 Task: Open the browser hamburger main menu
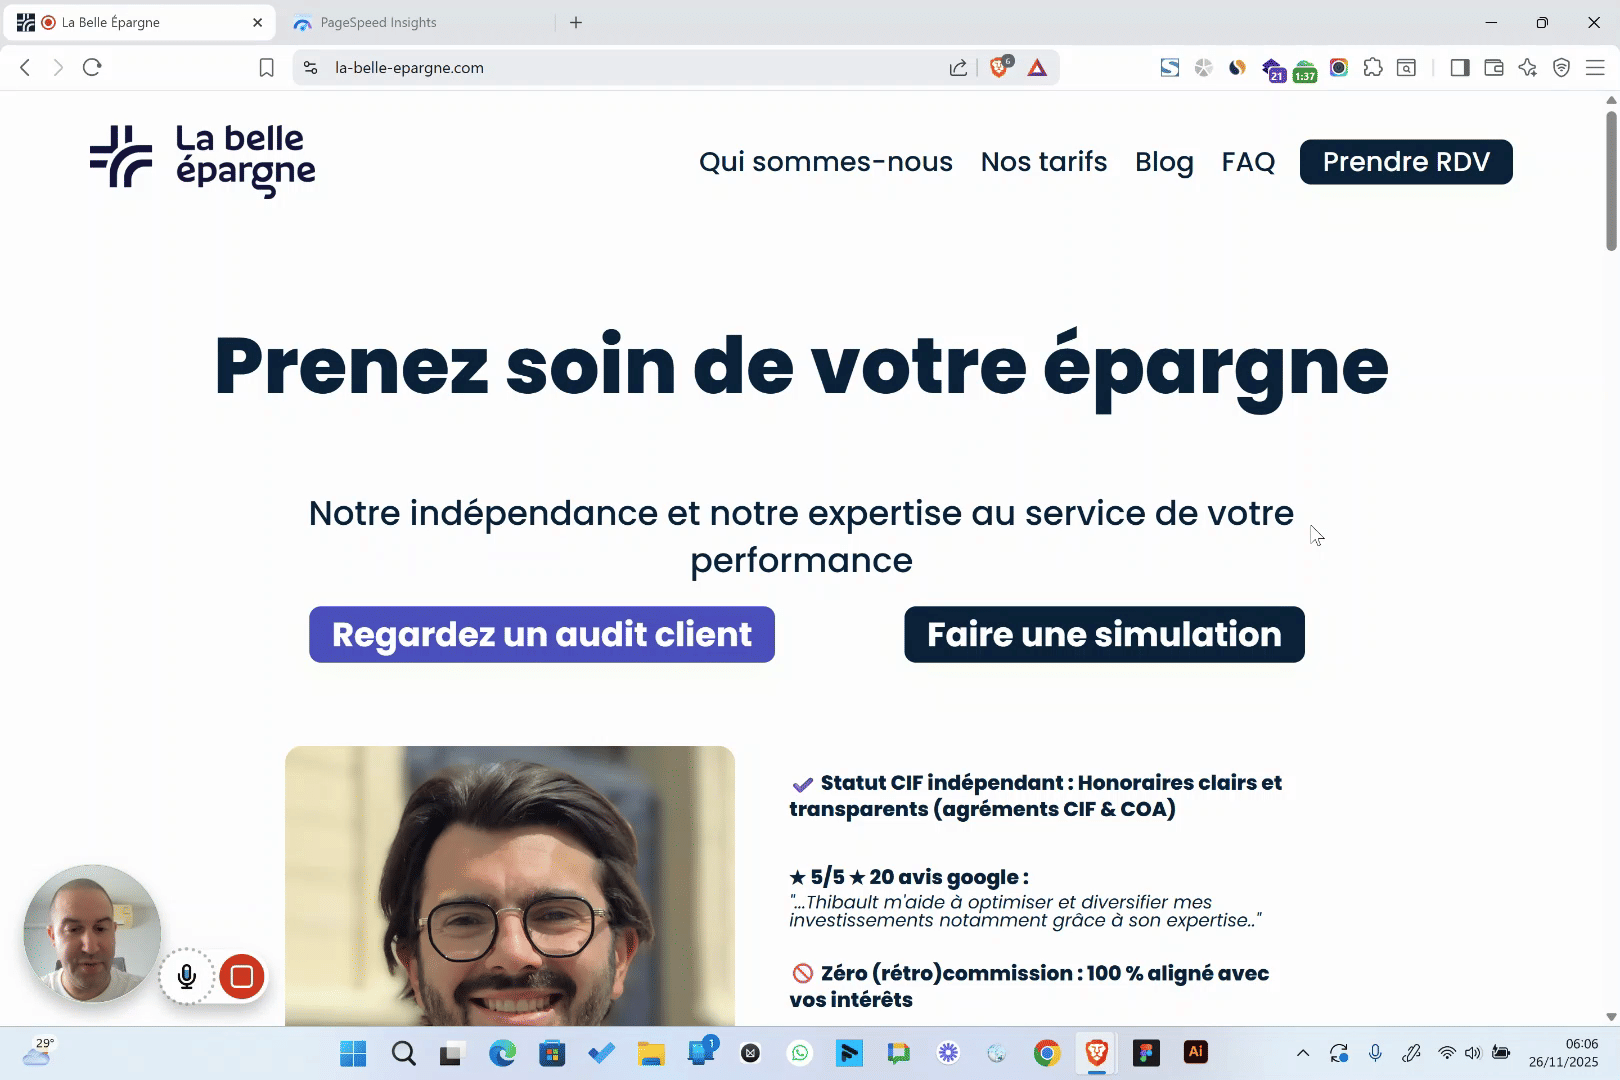tap(1595, 68)
